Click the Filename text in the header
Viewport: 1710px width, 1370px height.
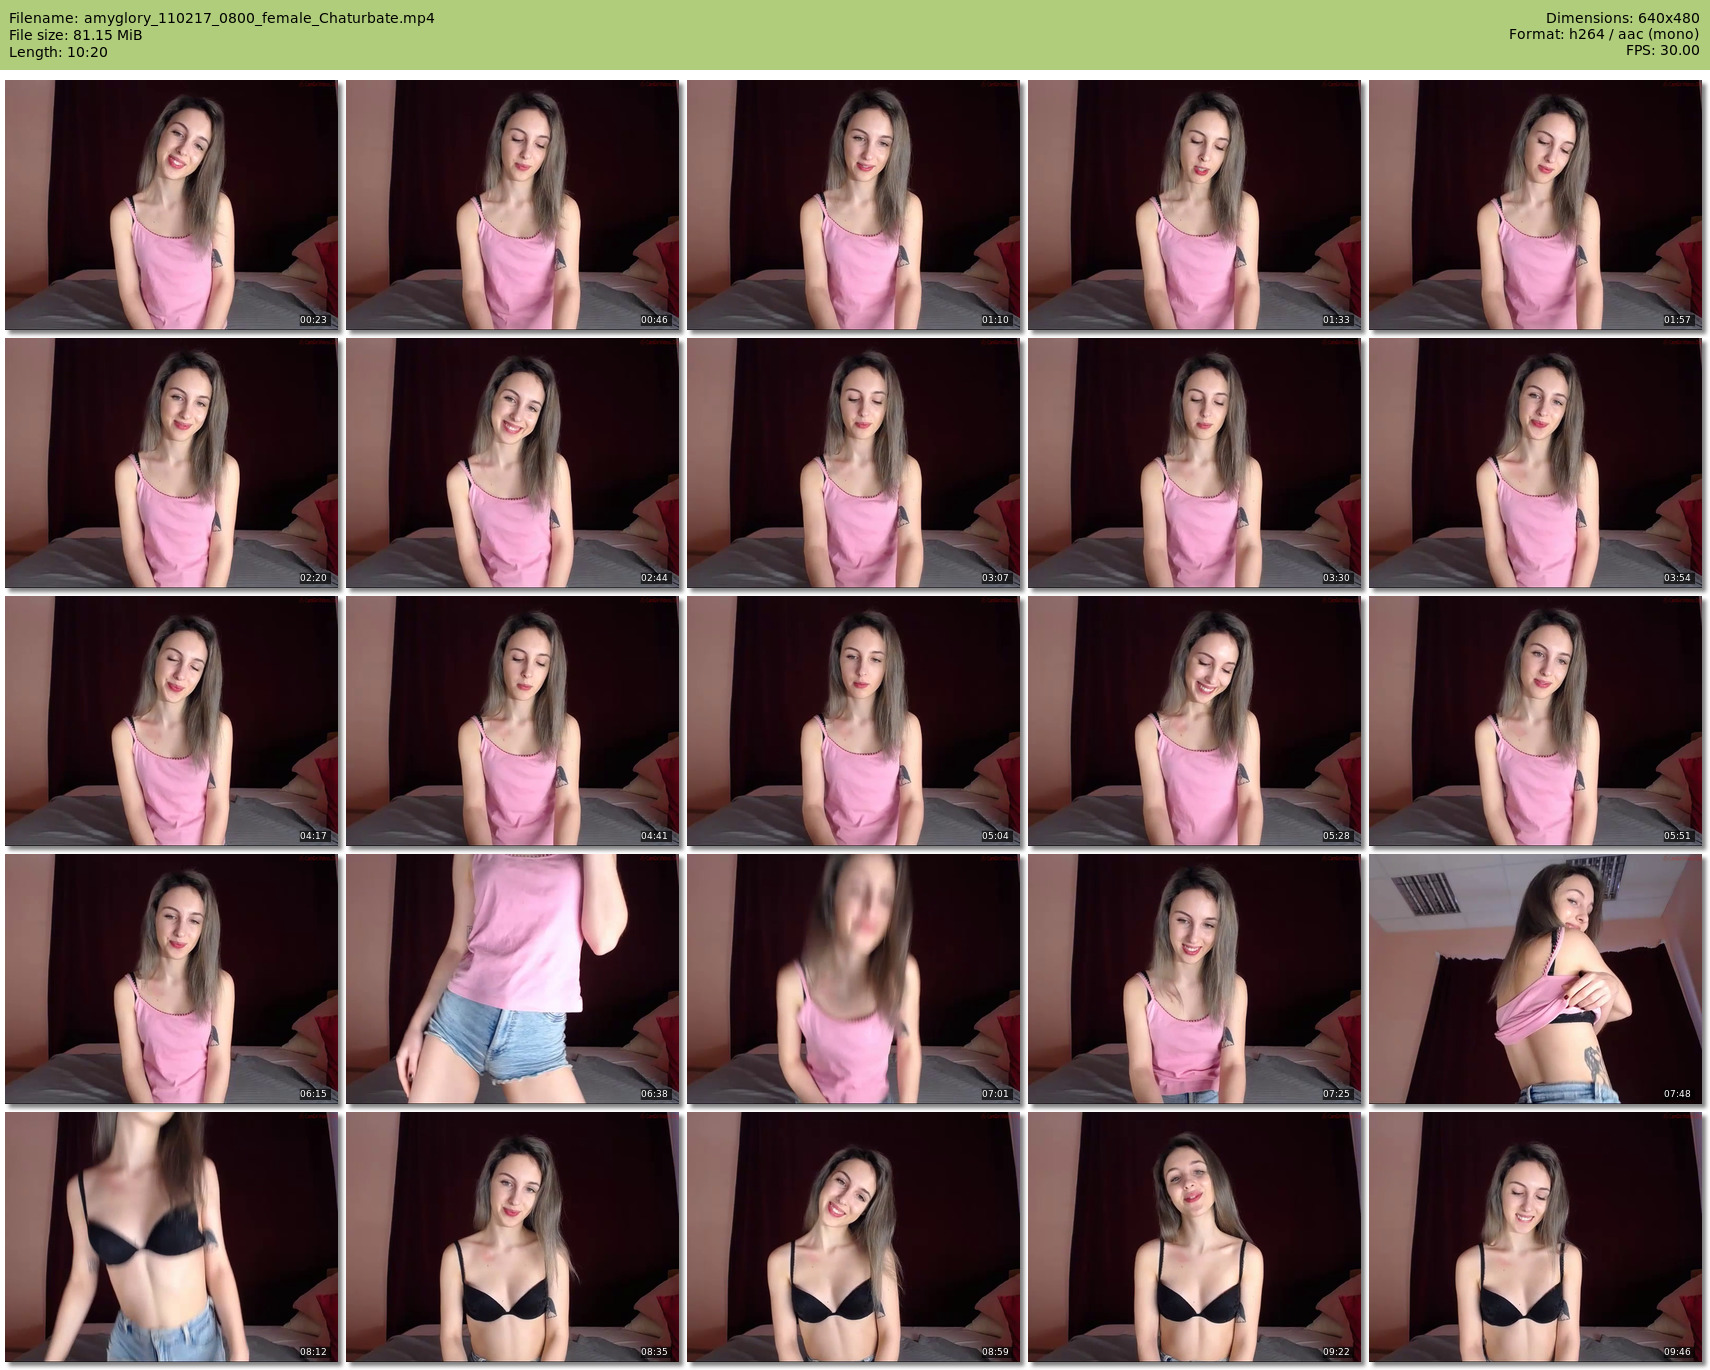click(x=221, y=18)
